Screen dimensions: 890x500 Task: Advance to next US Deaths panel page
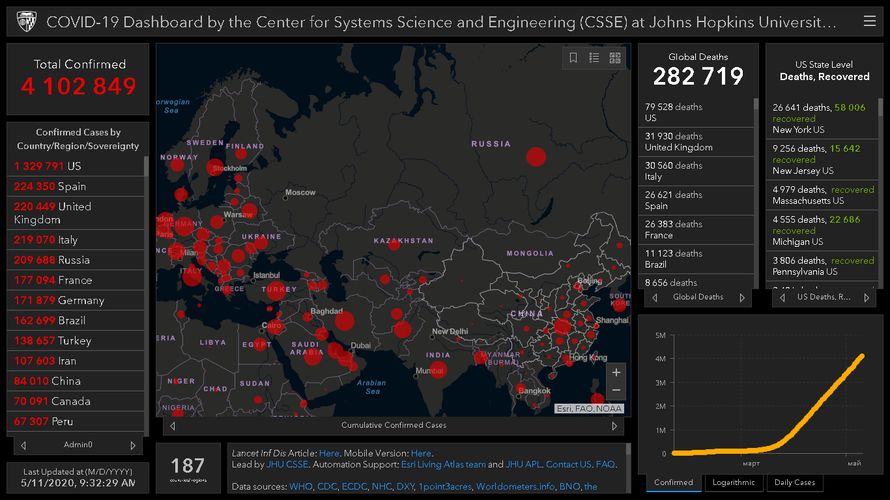[x=868, y=297]
